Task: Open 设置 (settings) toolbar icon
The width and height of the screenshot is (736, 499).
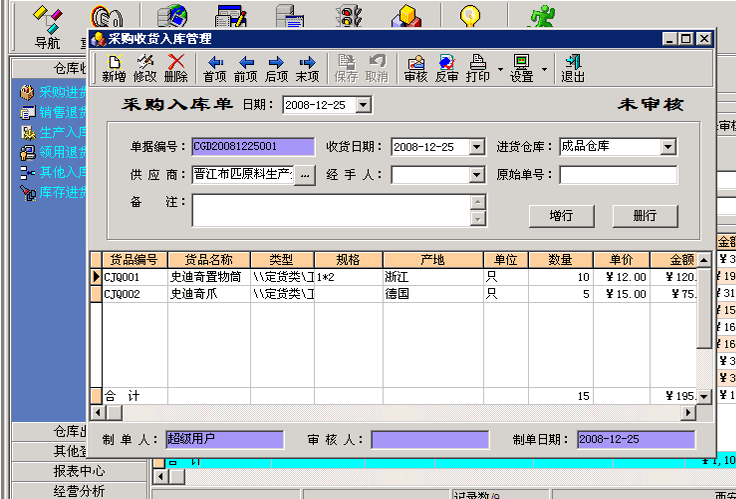Action: pyautogui.click(x=522, y=69)
